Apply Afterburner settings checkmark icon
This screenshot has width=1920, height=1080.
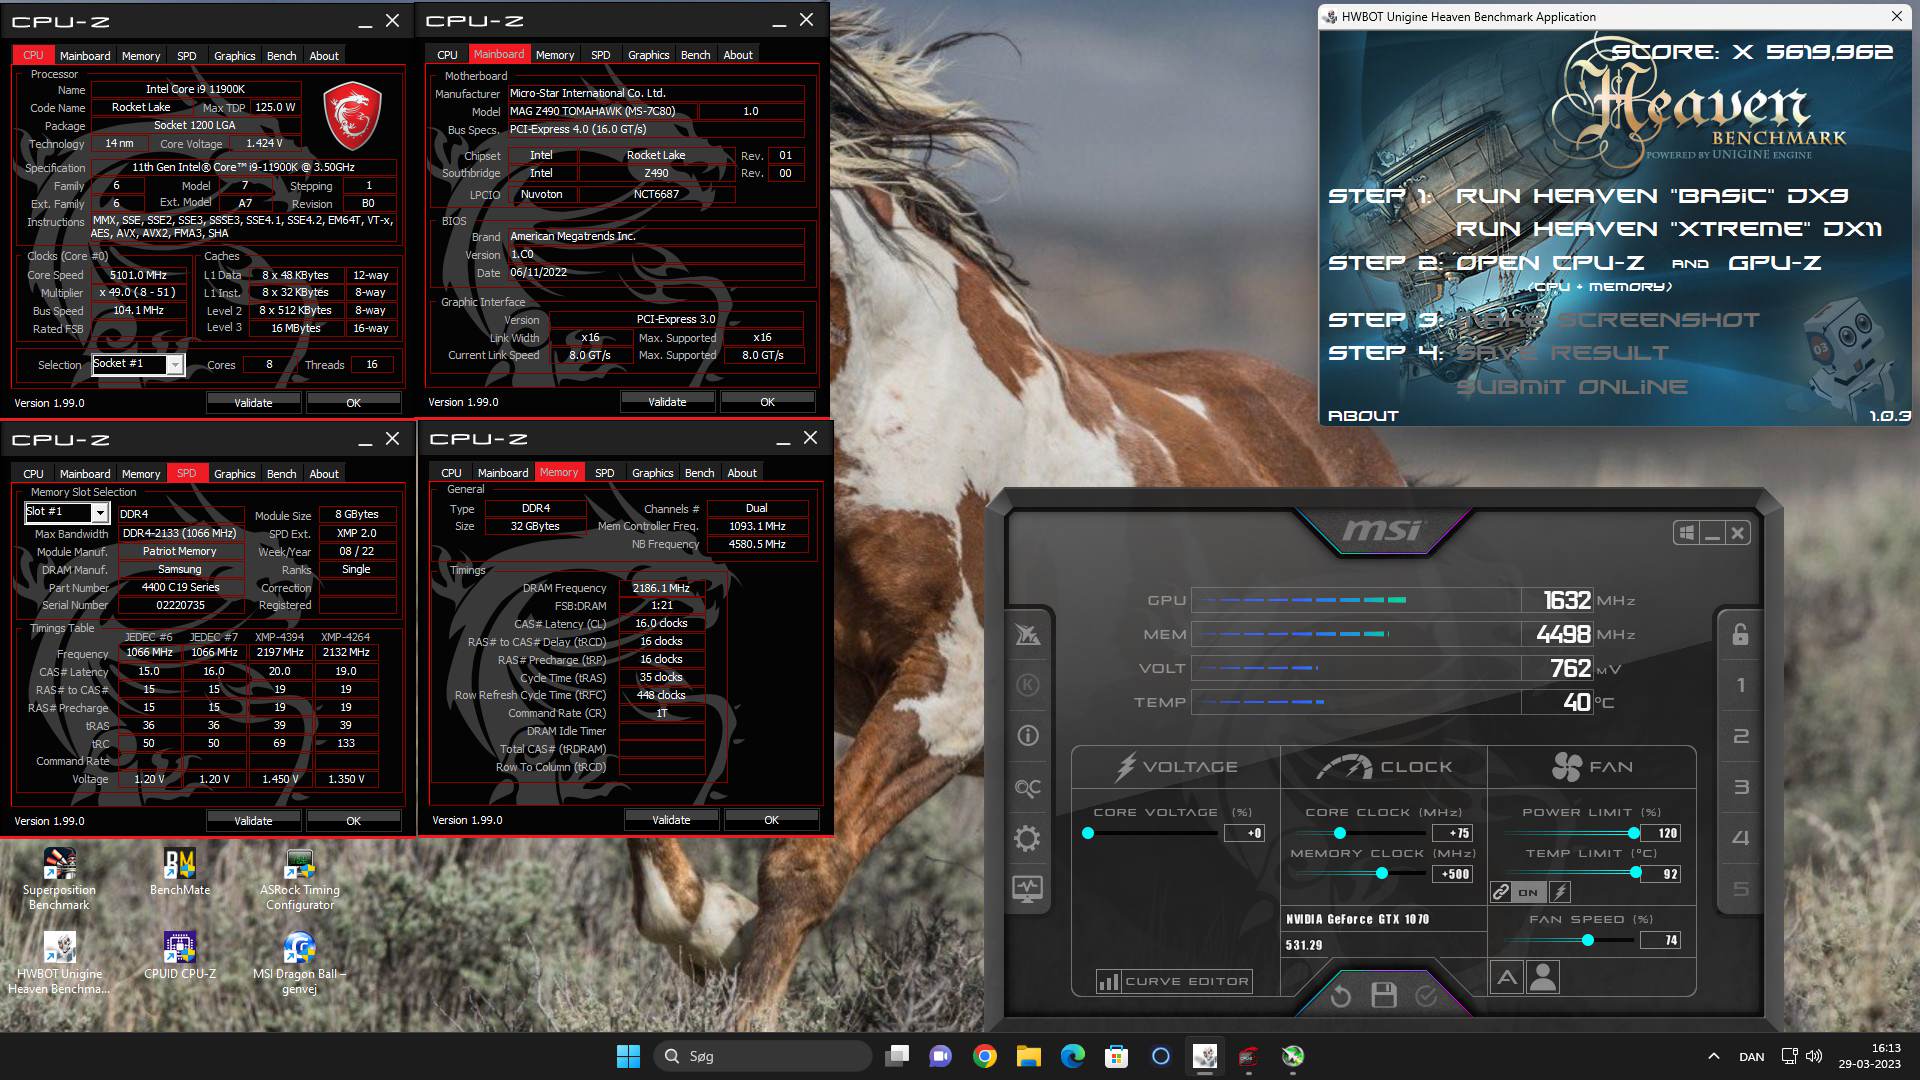tap(1426, 995)
